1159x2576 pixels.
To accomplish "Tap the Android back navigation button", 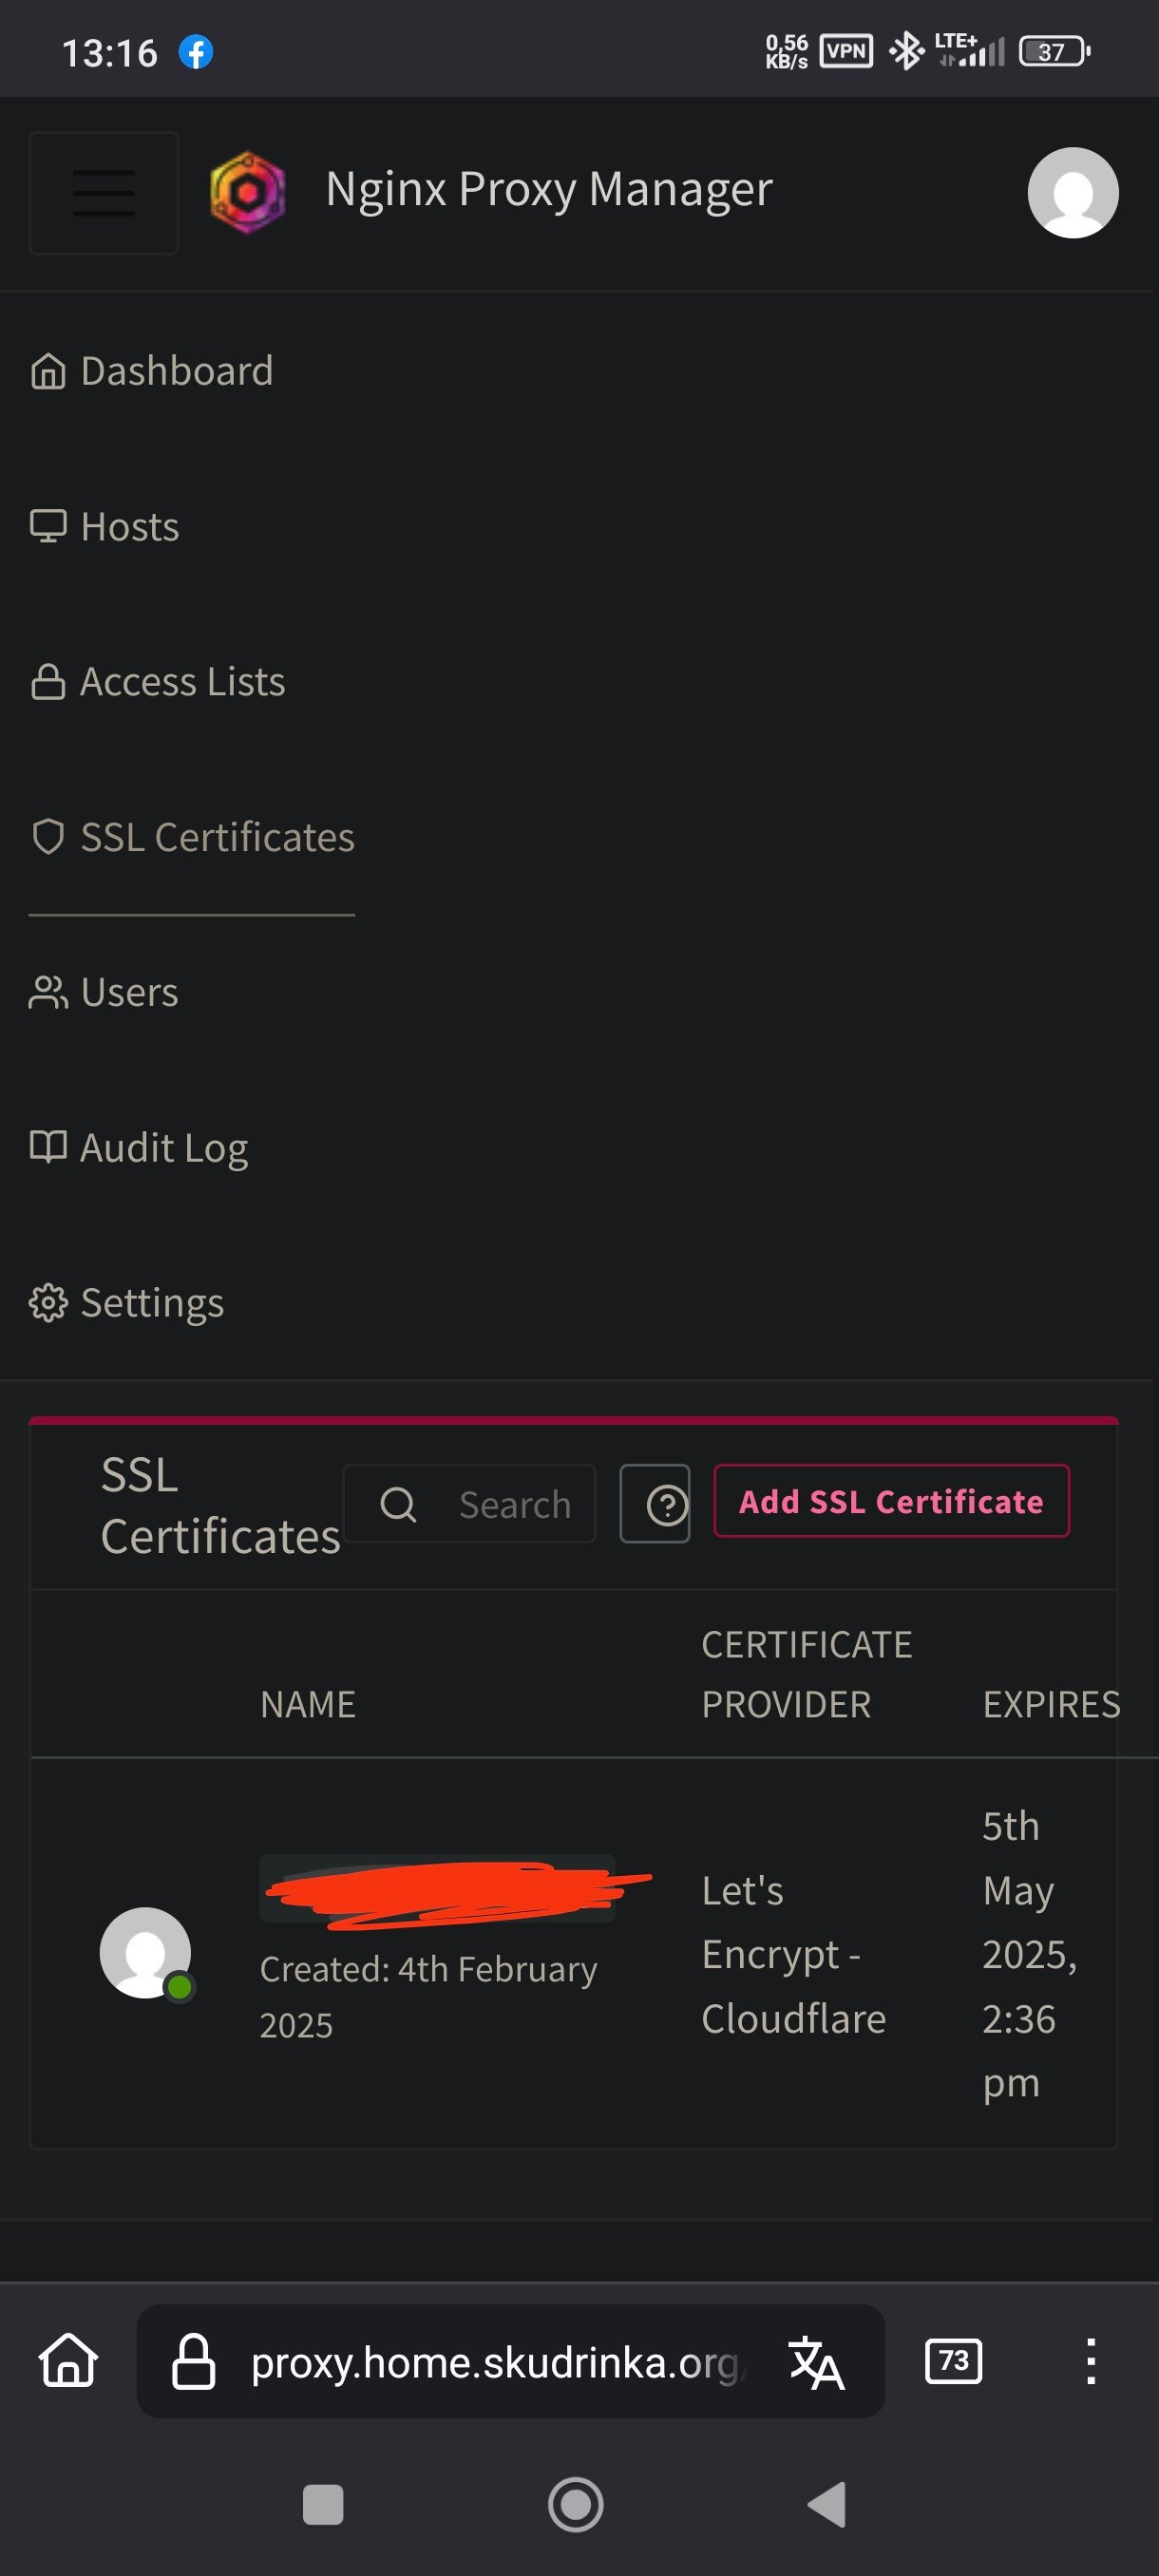I will [827, 2505].
